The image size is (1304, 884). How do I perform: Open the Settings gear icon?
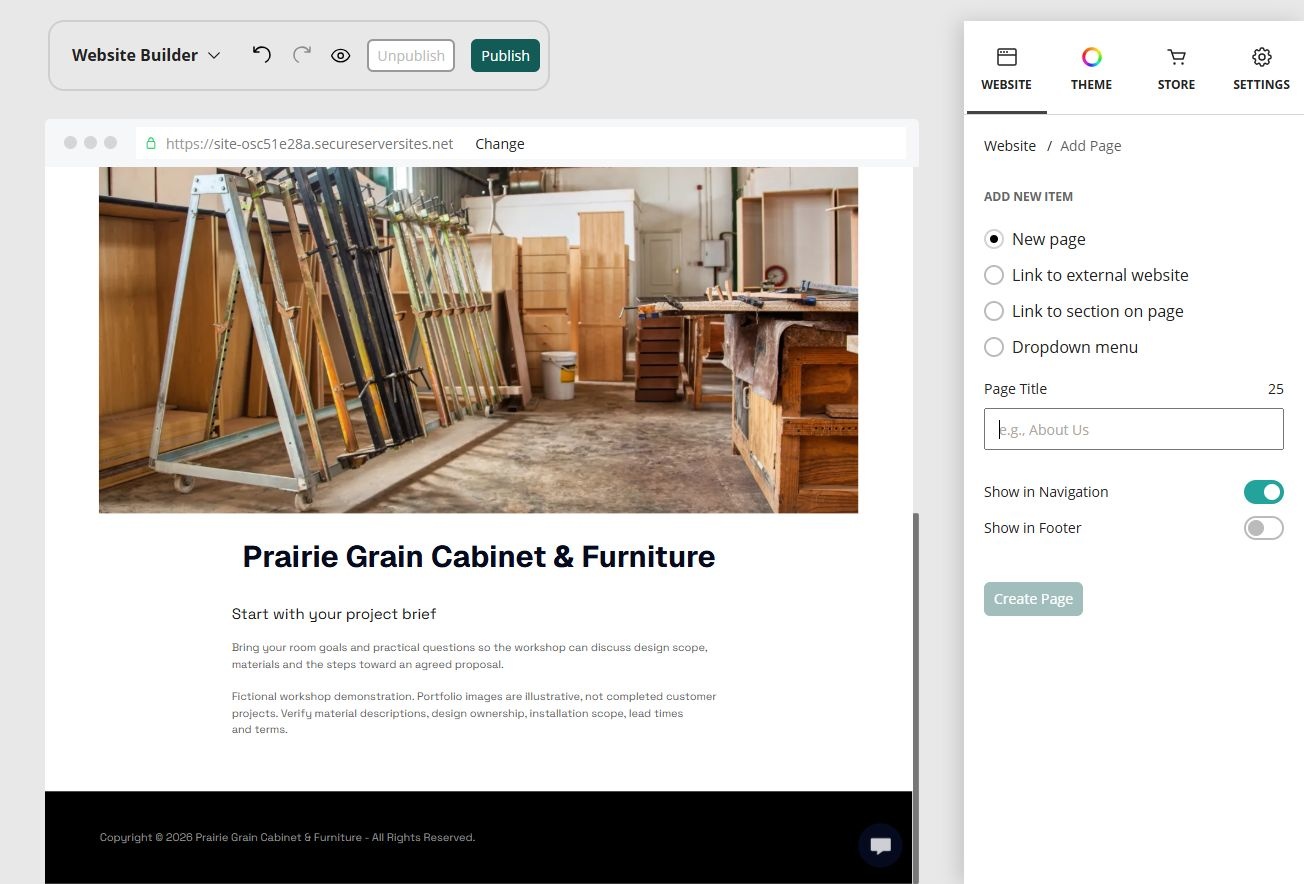tap(1262, 57)
